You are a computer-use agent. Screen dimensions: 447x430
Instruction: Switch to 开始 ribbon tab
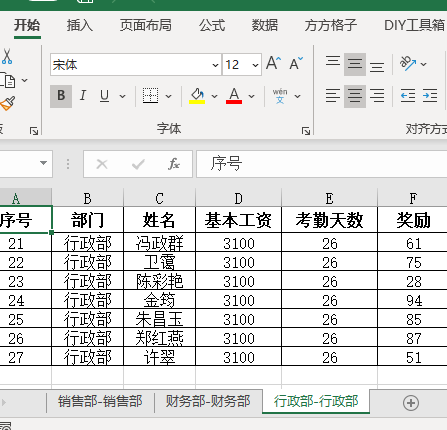tap(27, 25)
